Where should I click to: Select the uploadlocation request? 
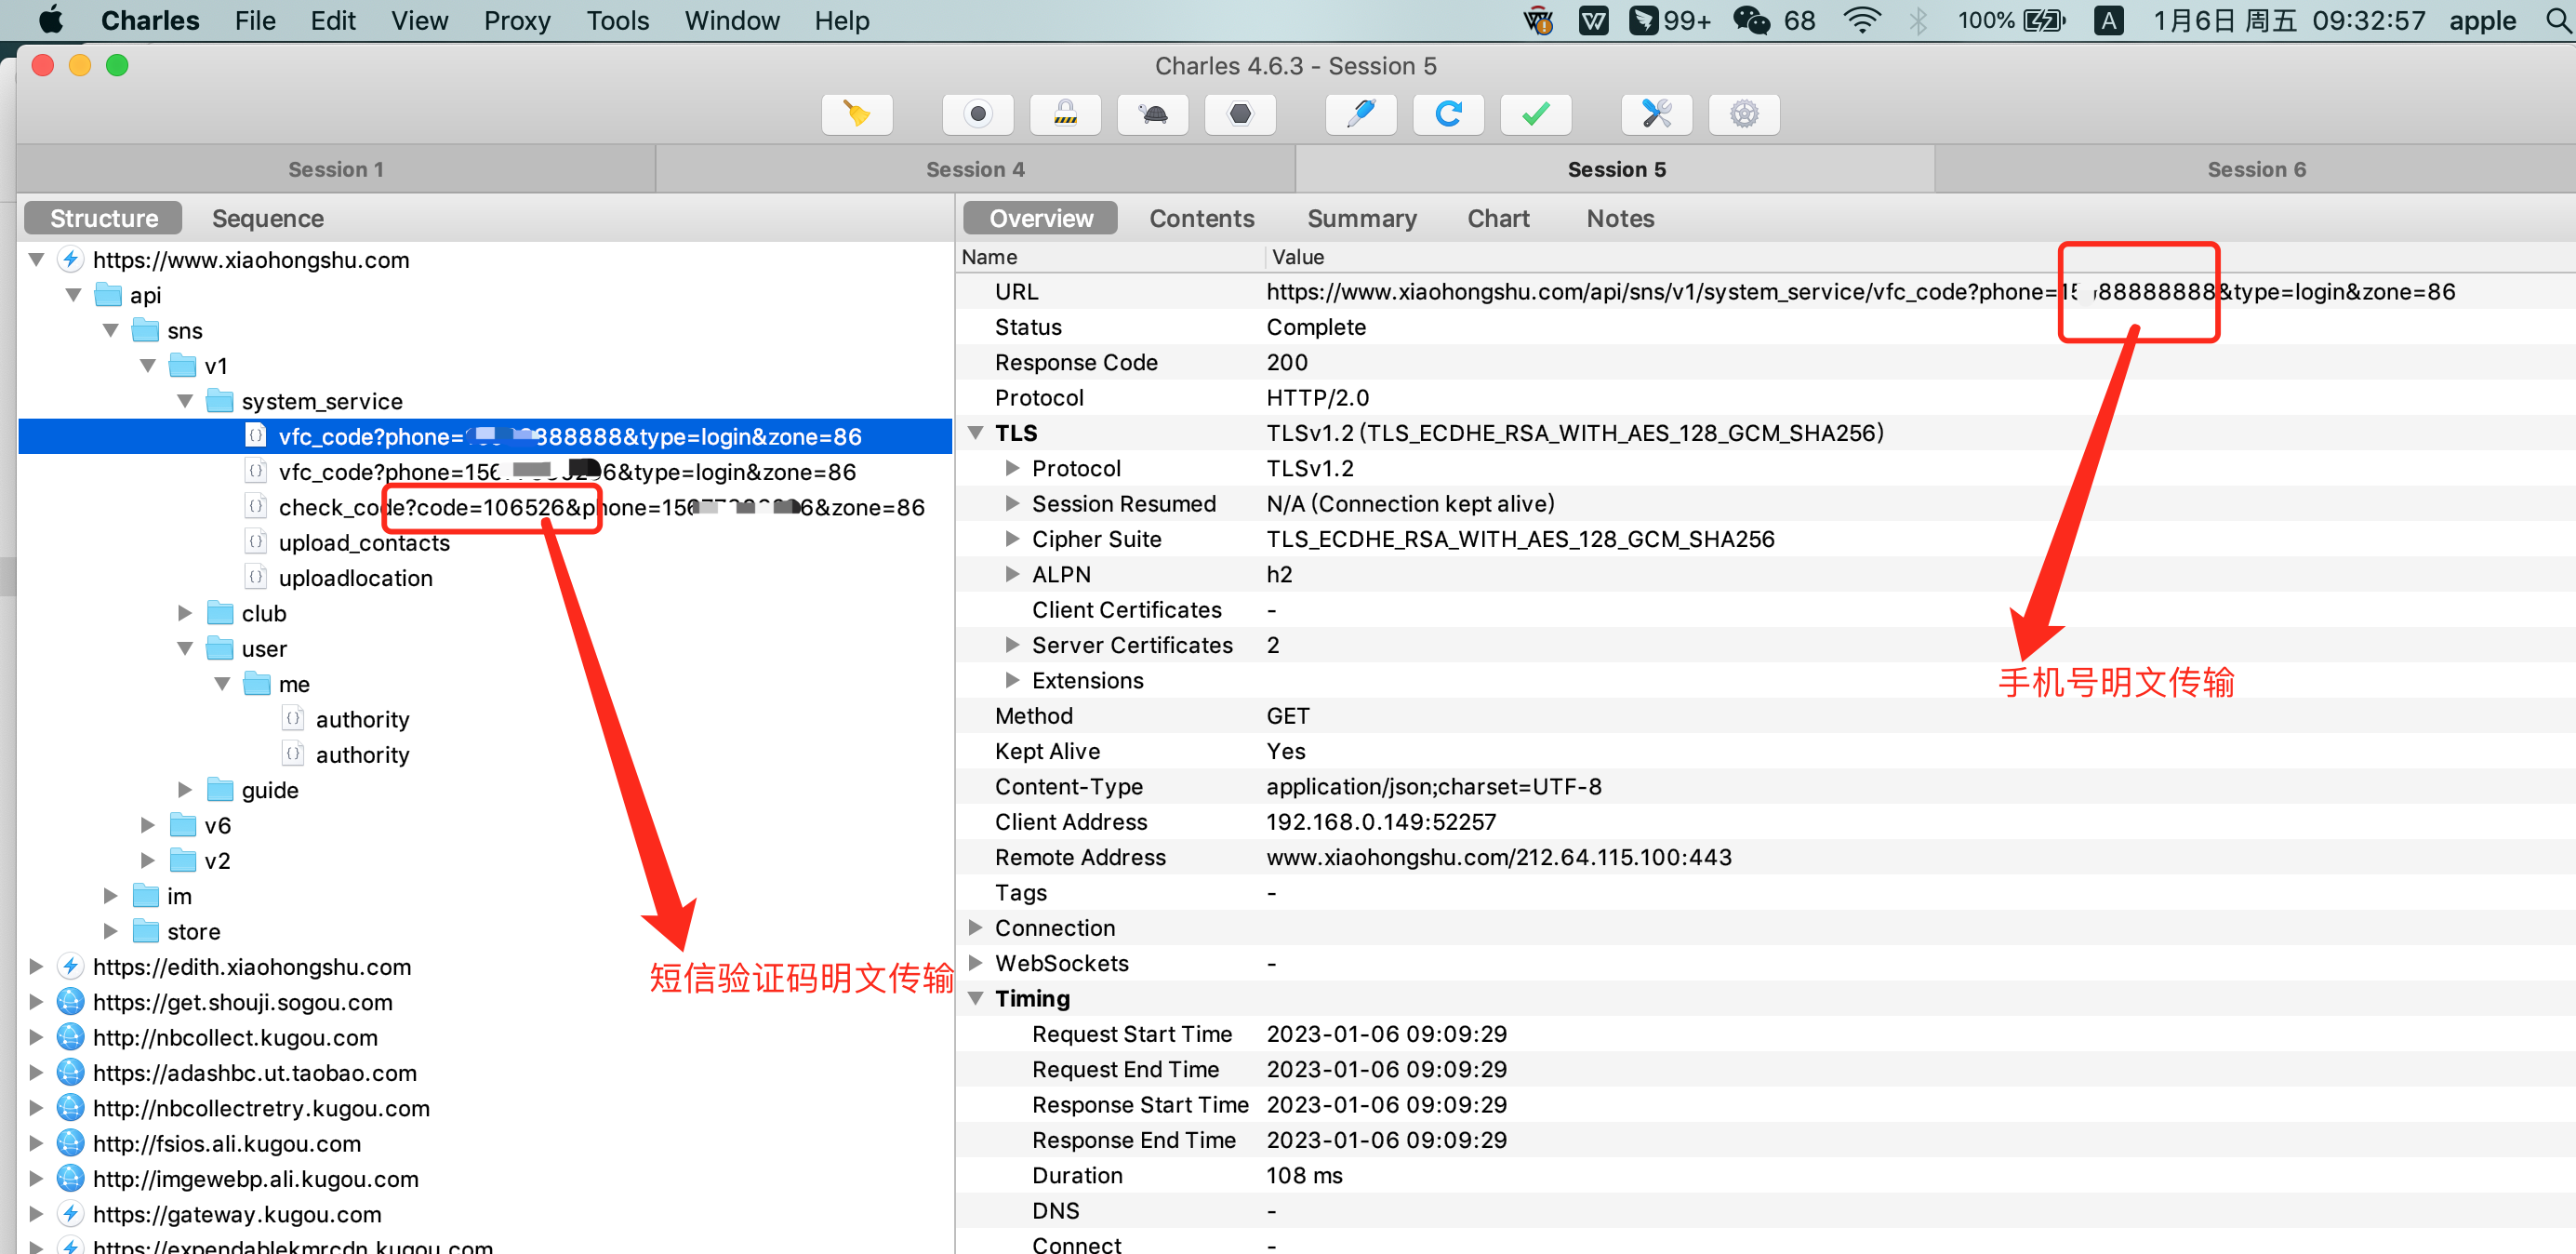click(355, 578)
